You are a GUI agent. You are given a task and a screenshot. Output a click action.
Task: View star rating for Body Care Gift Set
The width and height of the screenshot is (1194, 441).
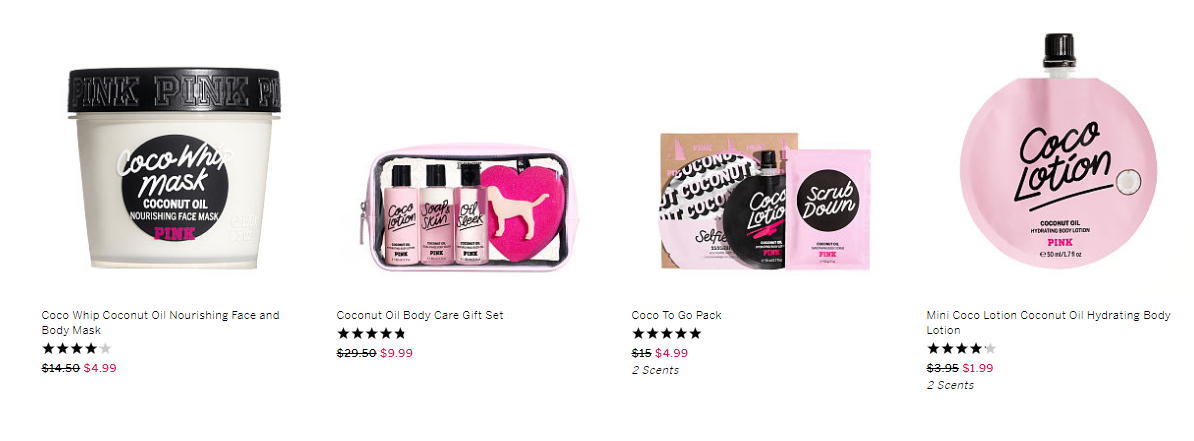(372, 334)
